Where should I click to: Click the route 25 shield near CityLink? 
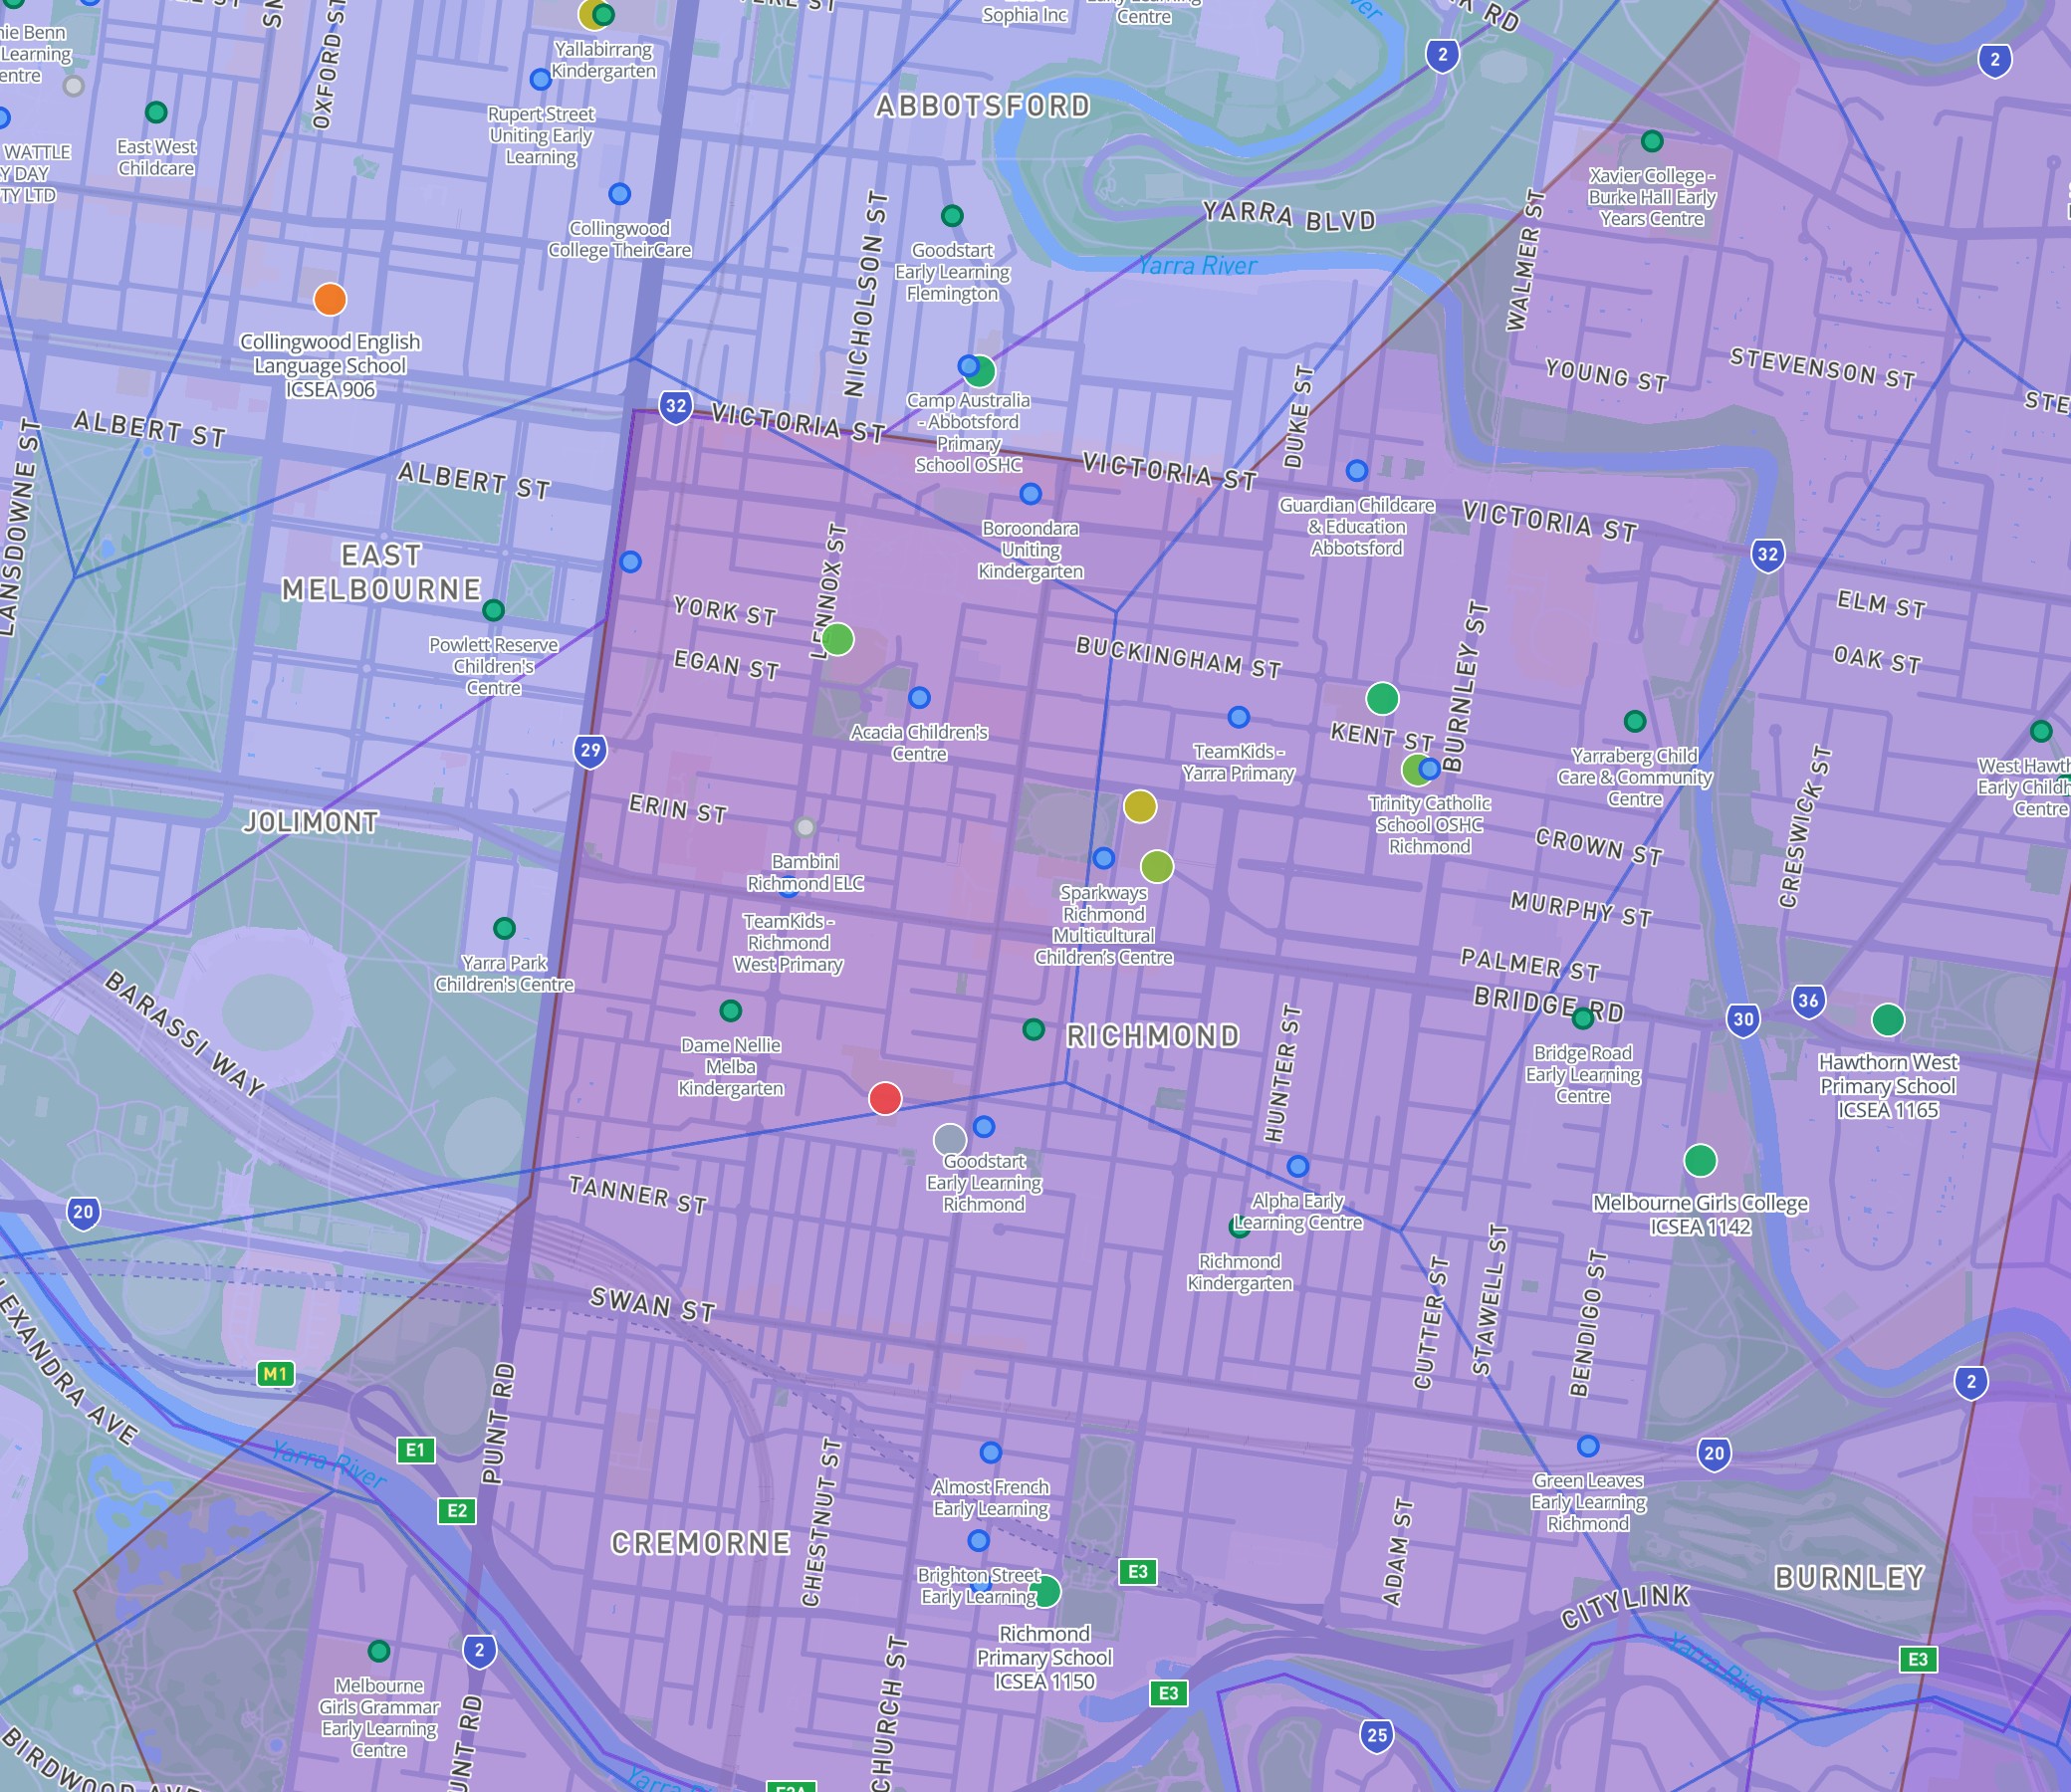pyautogui.click(x=1377, y=1734)
